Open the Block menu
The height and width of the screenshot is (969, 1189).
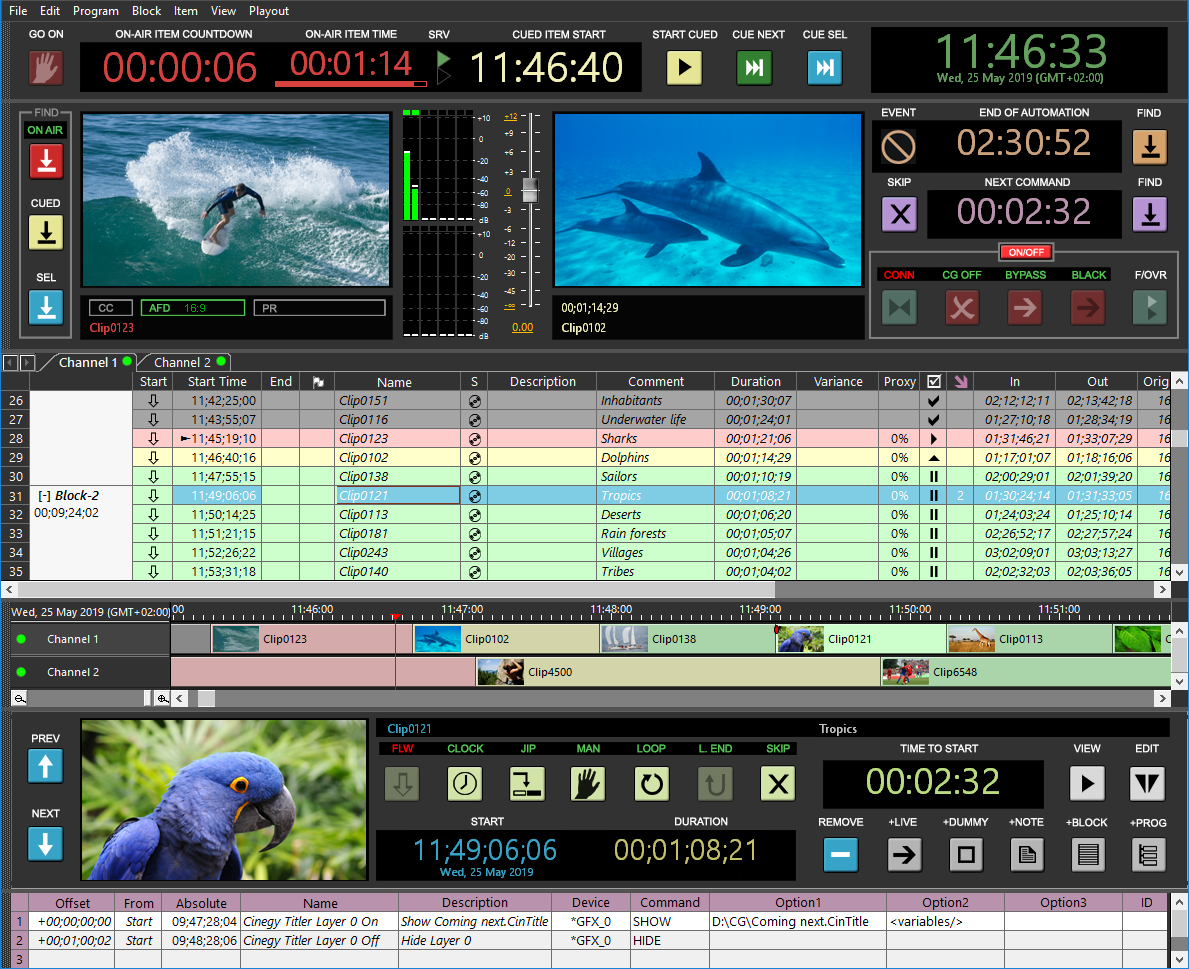tap(146, 11)
